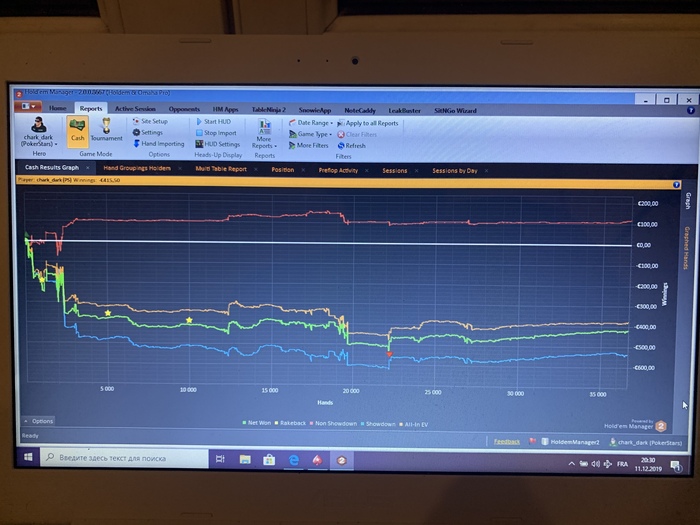Close the Hand Groupings Holdem tab
The image size is (700, 525).
pyautogui.click(x=180, y=168)
